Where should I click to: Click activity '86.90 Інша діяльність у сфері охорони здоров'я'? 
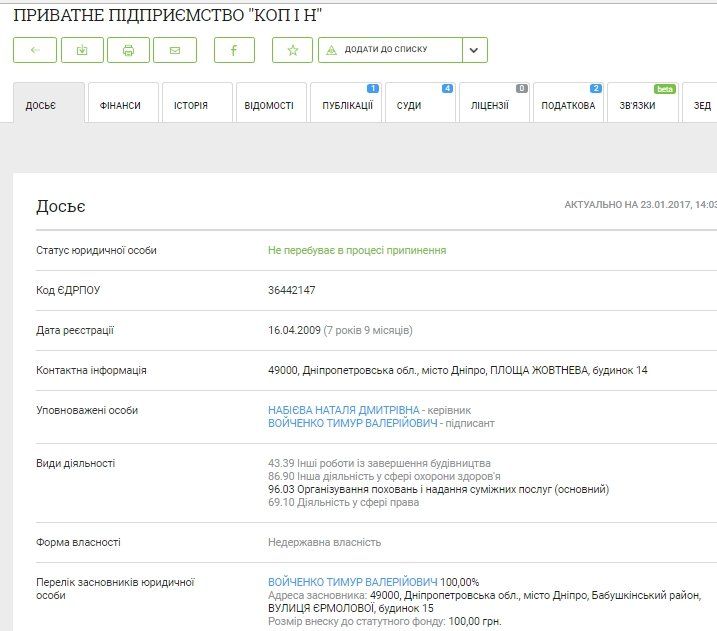[x=384, y=476]
